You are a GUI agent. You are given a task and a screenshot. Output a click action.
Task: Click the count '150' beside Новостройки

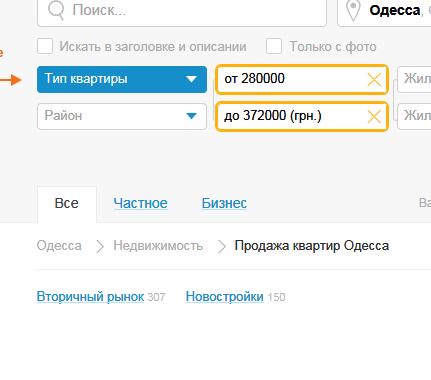click(276, 297)
